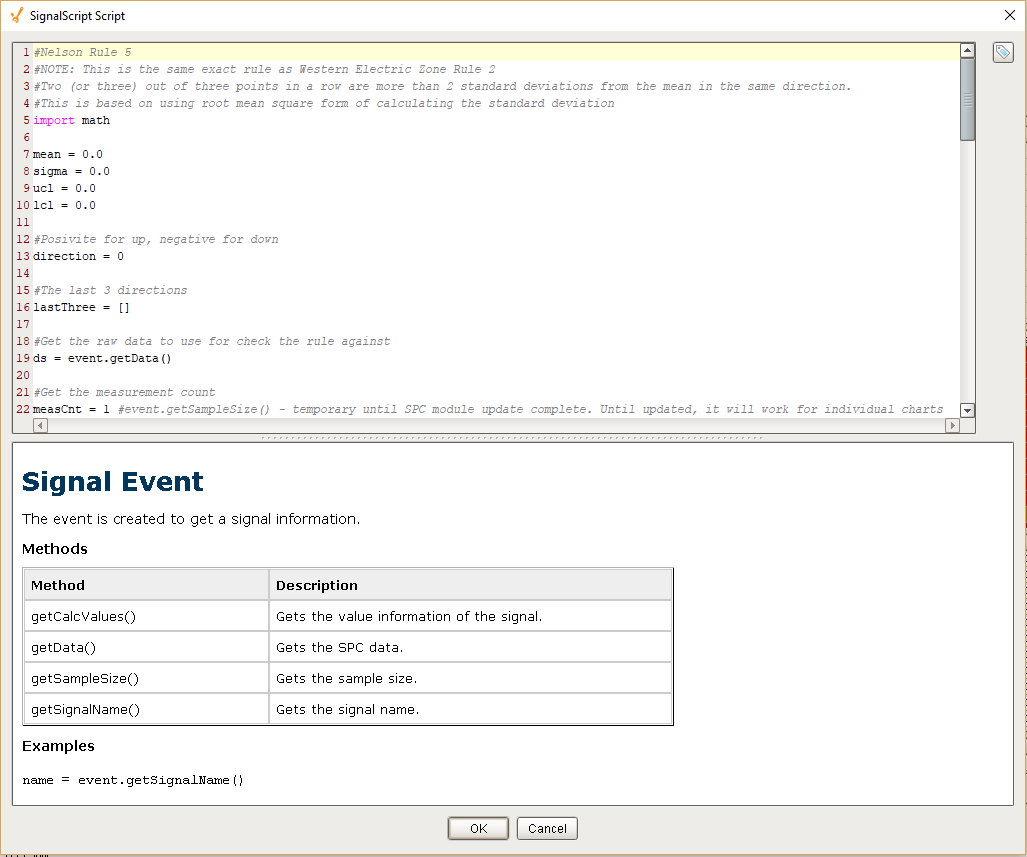1027x857 pixels.
Task: Cancel the script editing dialog
Action: (547, 828)
